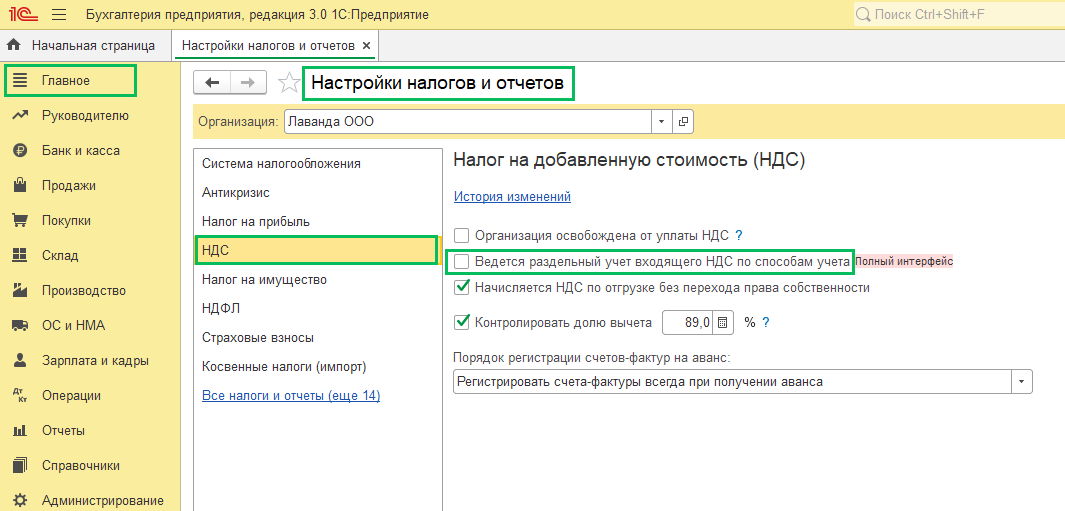Open Все налоги и отчеты (еще 14) link
1065x511 pixels.
[291, 395]
